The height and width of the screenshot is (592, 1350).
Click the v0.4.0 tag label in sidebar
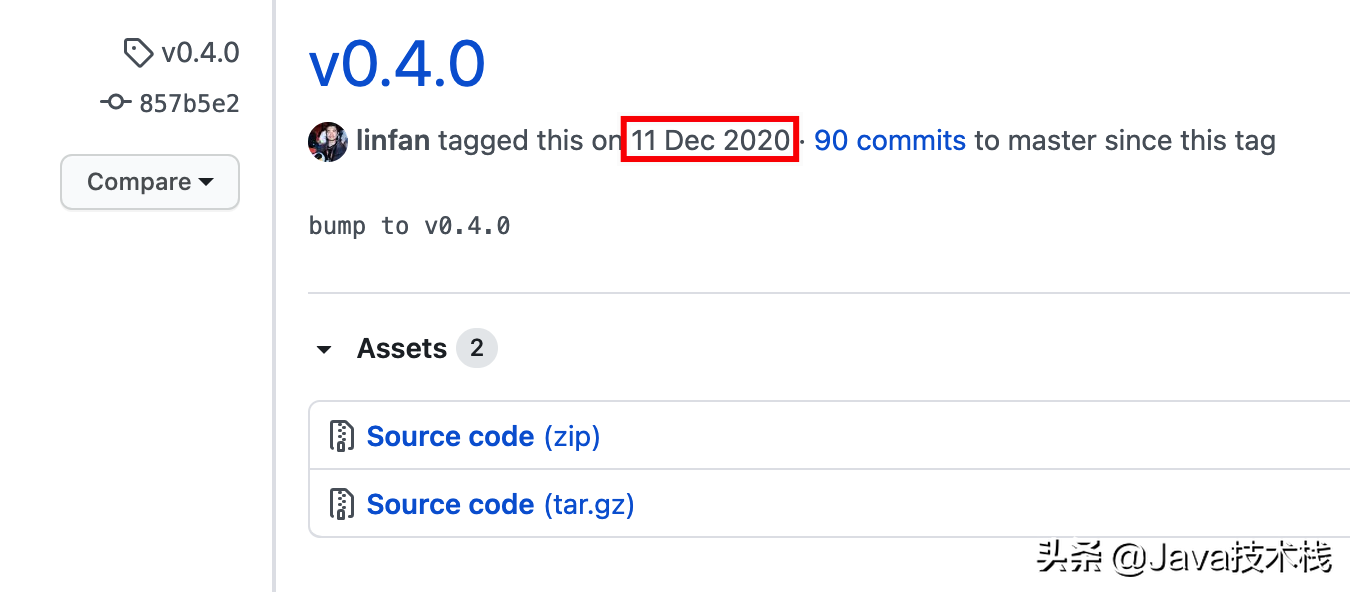pos(200,53)
